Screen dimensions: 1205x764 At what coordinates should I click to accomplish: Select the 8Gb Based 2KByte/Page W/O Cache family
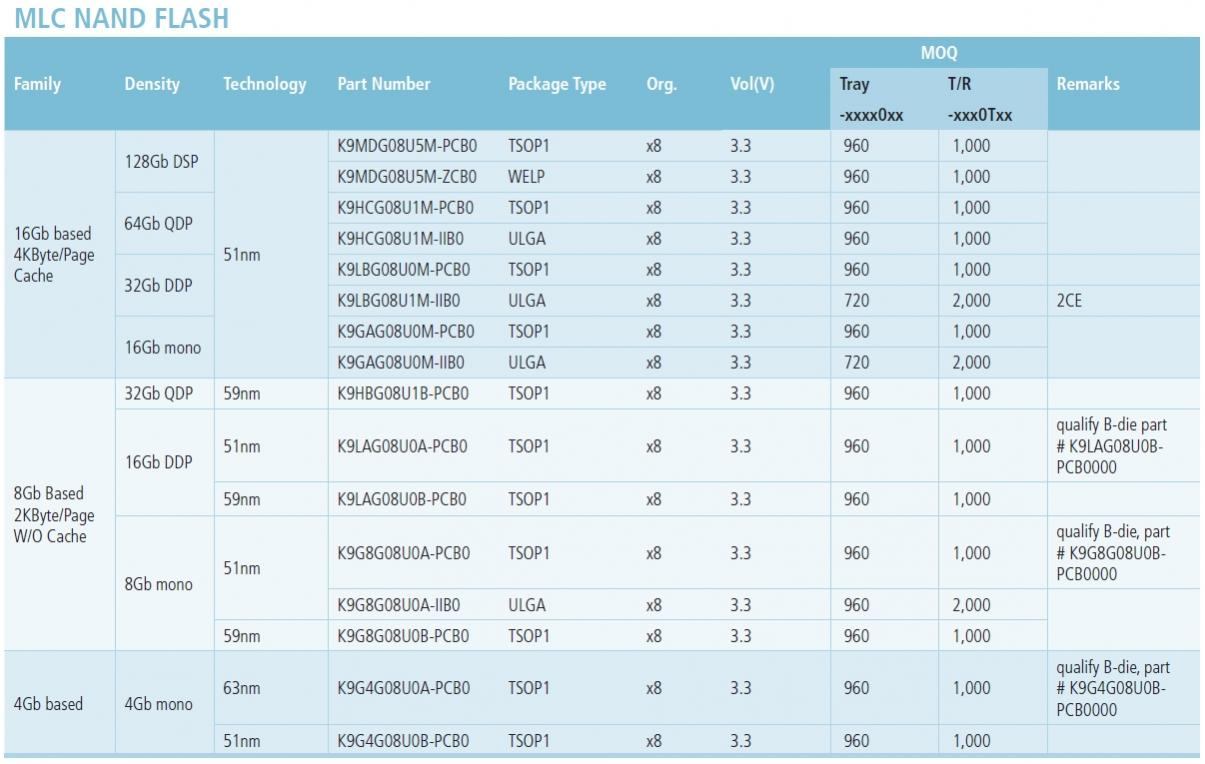click(x=54, y=515)
